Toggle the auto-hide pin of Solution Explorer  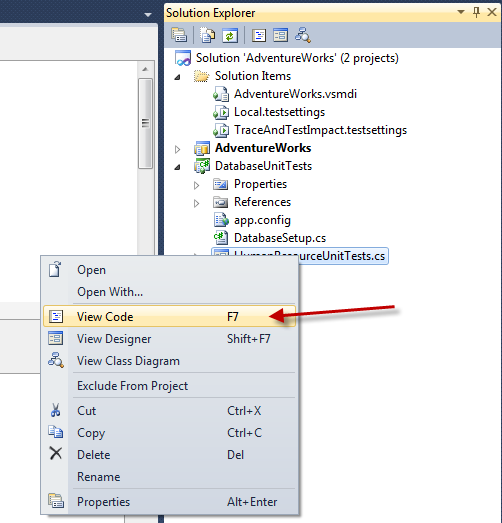(476, 12)
